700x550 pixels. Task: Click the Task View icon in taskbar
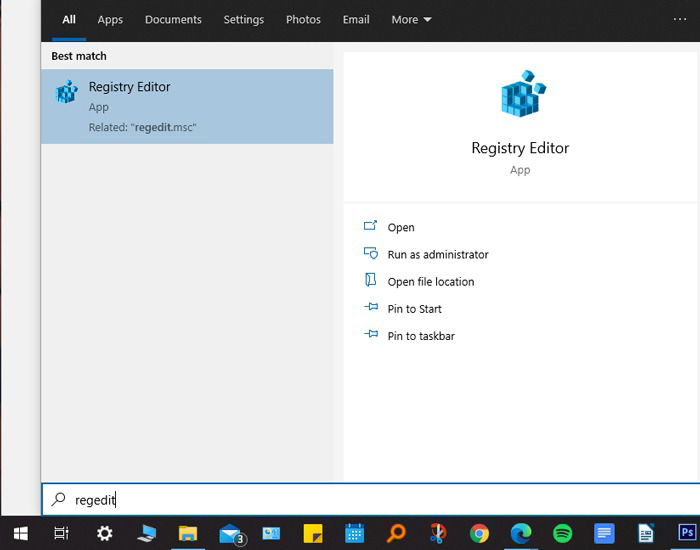62,533
